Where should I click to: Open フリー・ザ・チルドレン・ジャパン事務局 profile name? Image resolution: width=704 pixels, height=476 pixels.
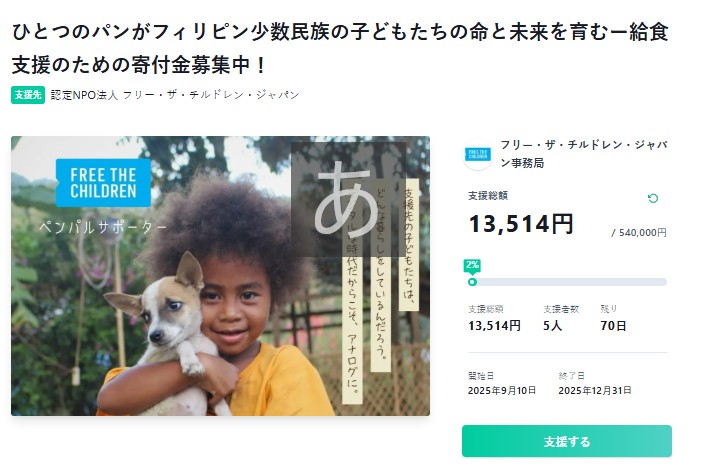coord(582,153)
